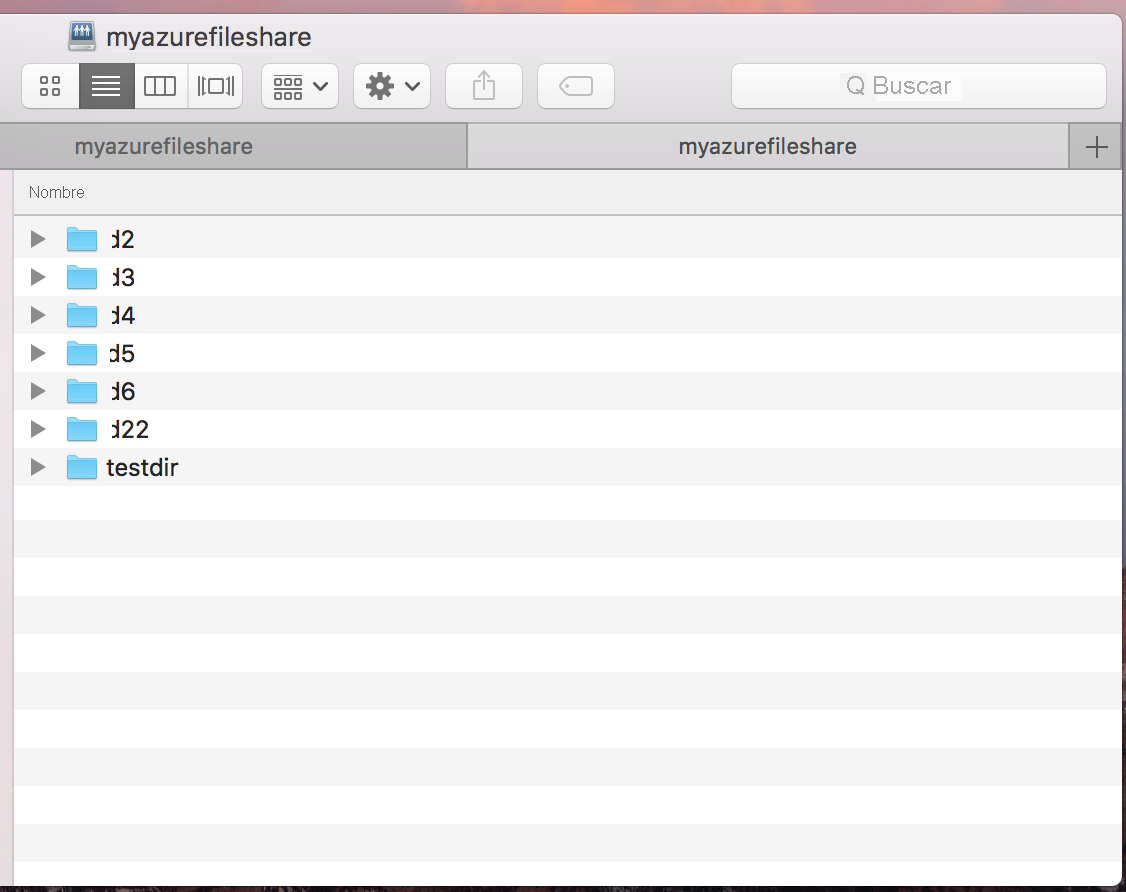Screen dimensions: 1126x892
Task: Switch to icon view
Action: tap(50, 86)
